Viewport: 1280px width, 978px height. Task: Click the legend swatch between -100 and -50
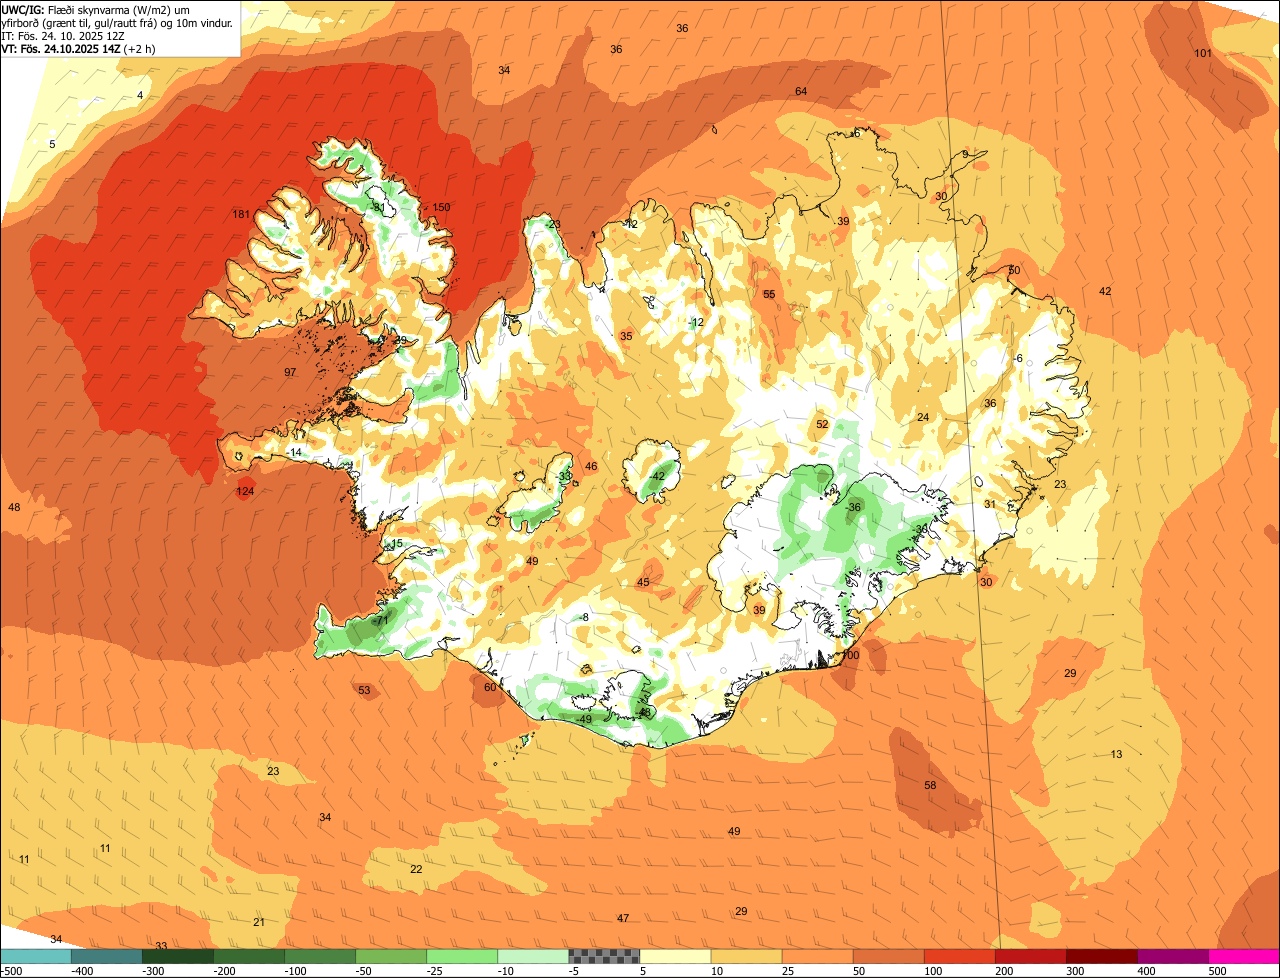[x=320, y=956]
